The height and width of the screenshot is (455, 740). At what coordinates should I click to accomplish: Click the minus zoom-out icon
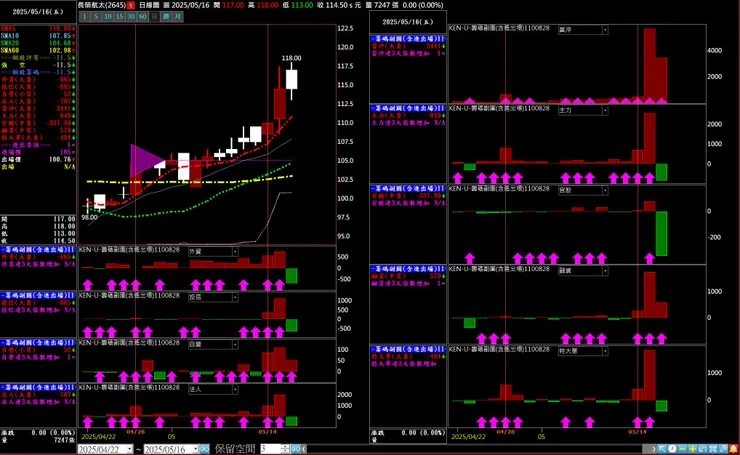pos(682,449)
